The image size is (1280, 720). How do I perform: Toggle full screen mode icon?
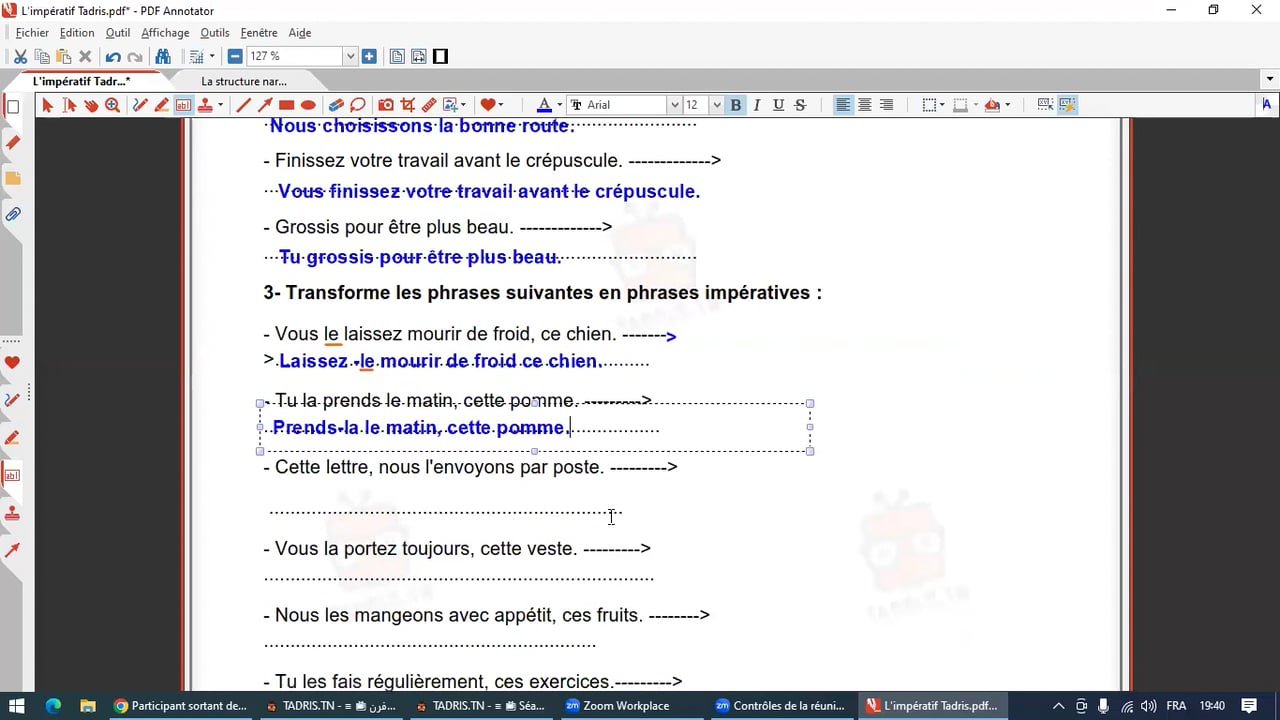(x=440, y=57)
